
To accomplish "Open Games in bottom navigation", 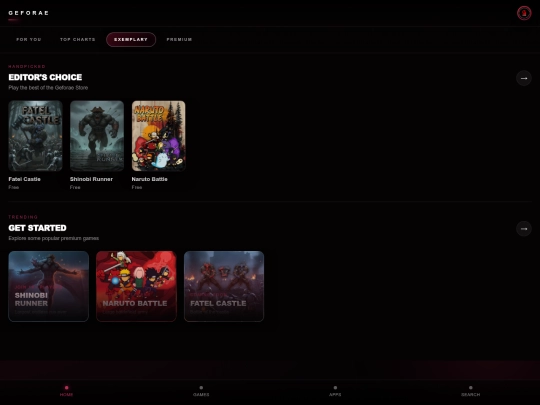I will [x=201, y=391].
